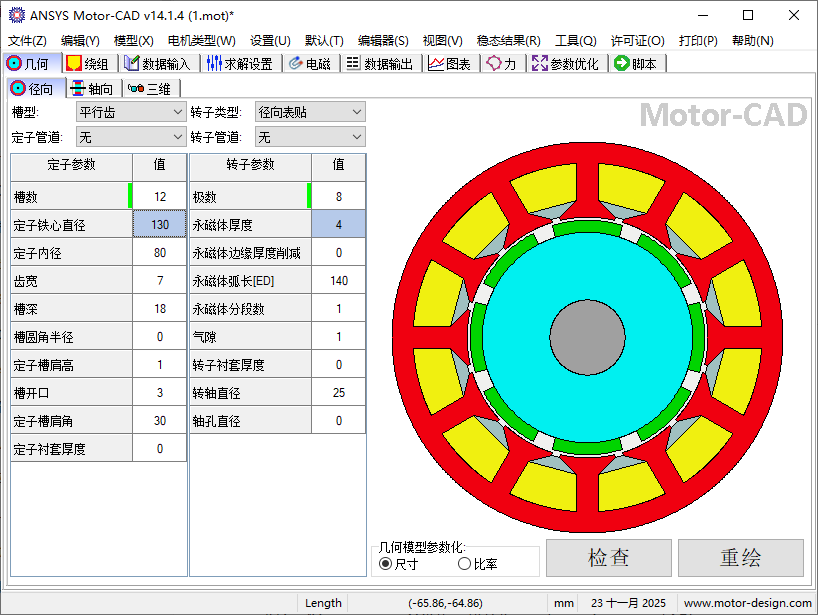Click the 轴孔直径 value field
This screenshot has width=818, height=615.
pyautogui.click(x=339, y=421)
